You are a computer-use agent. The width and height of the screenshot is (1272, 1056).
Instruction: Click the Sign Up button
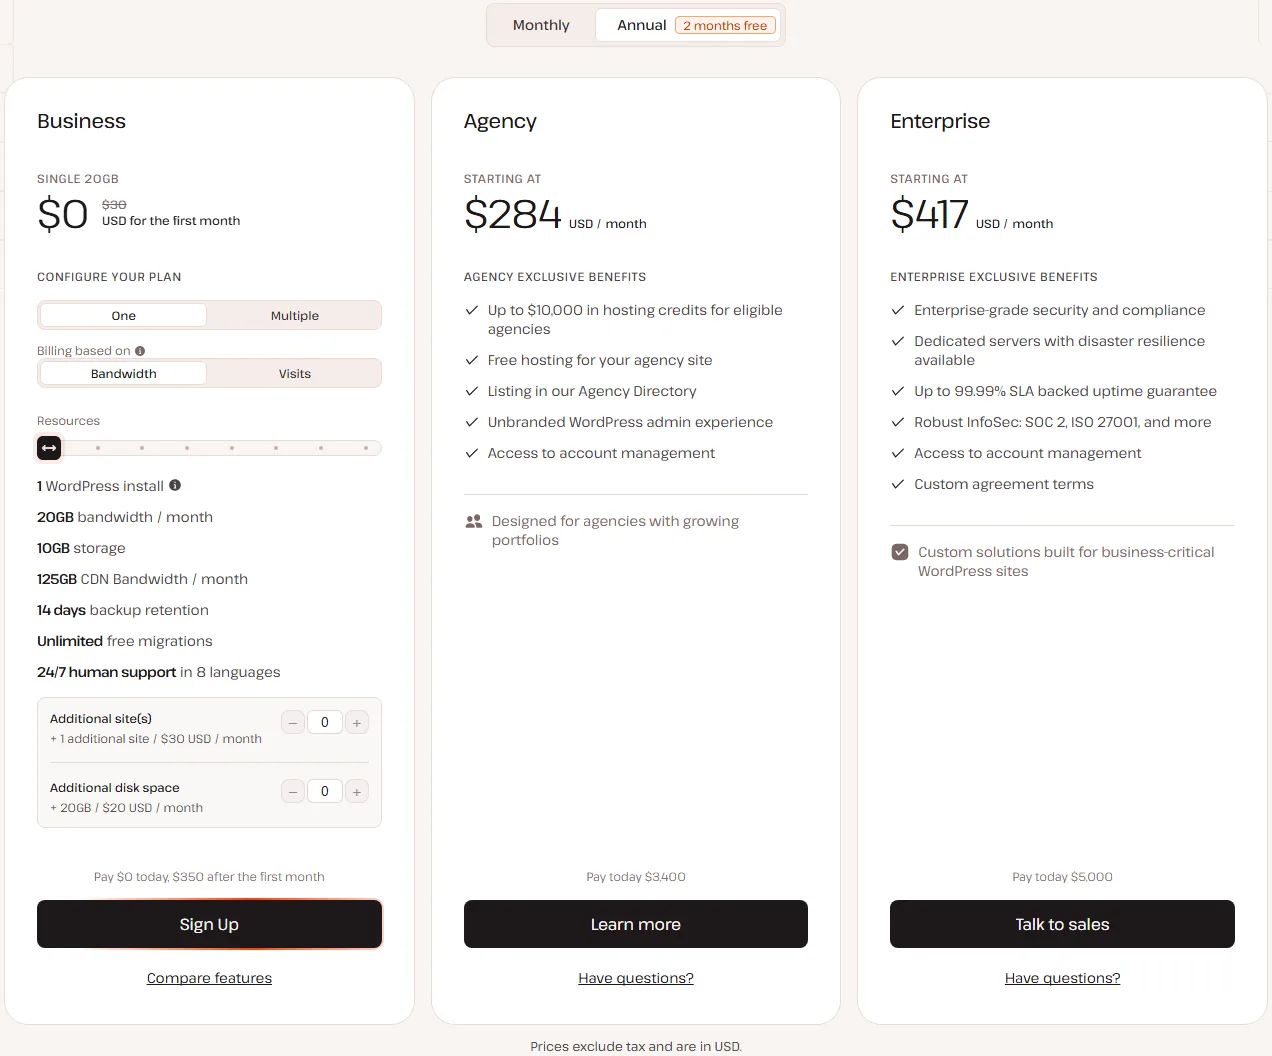(x=209, y=924)
